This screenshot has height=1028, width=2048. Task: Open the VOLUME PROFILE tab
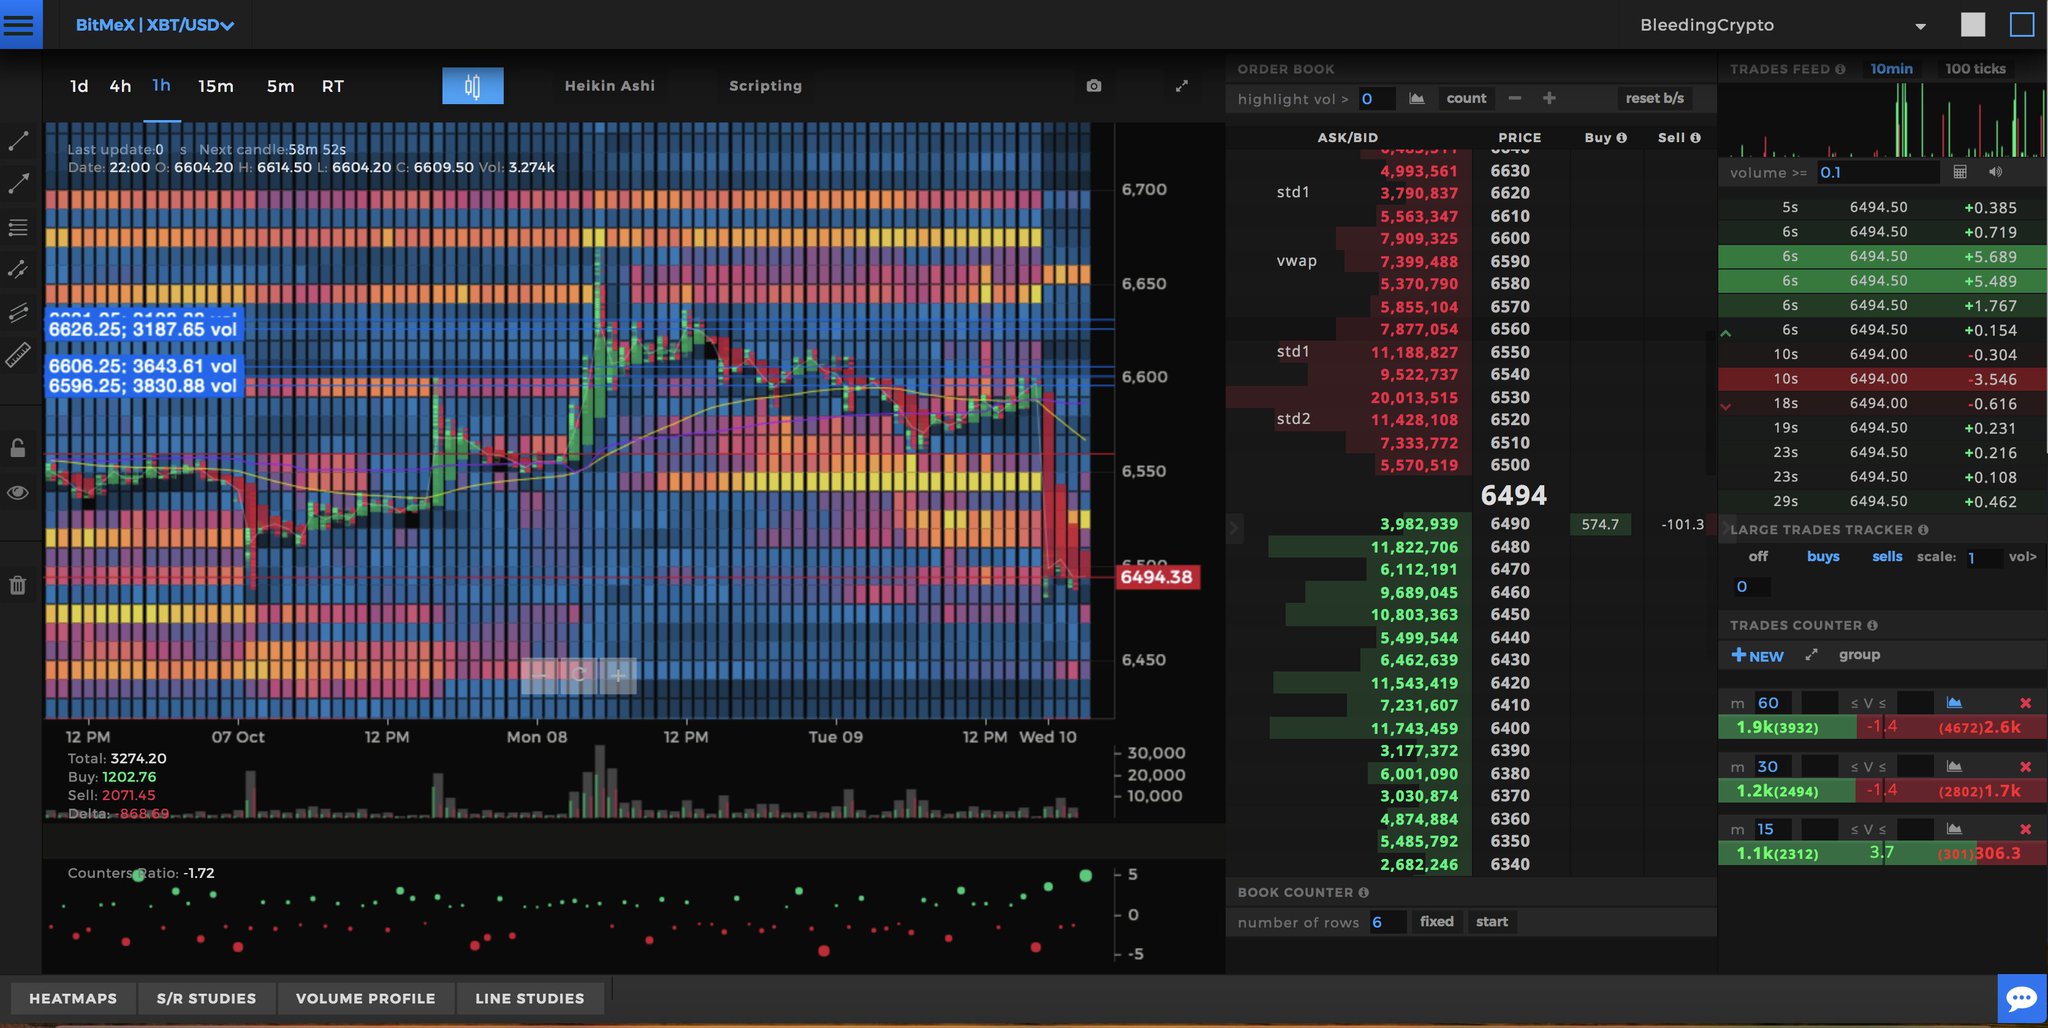pyautogui.click(x=365, y=998)
